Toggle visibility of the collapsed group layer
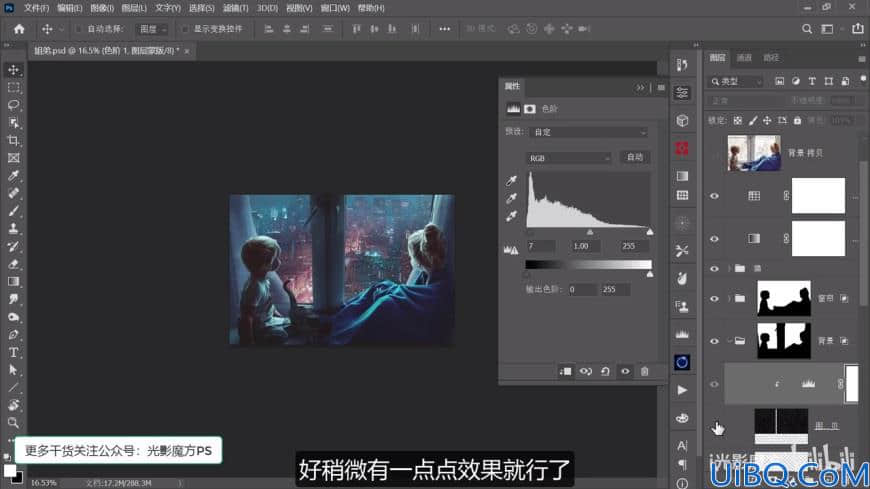Viewport: 870px width, 489px height. click(x=715, y=269)
